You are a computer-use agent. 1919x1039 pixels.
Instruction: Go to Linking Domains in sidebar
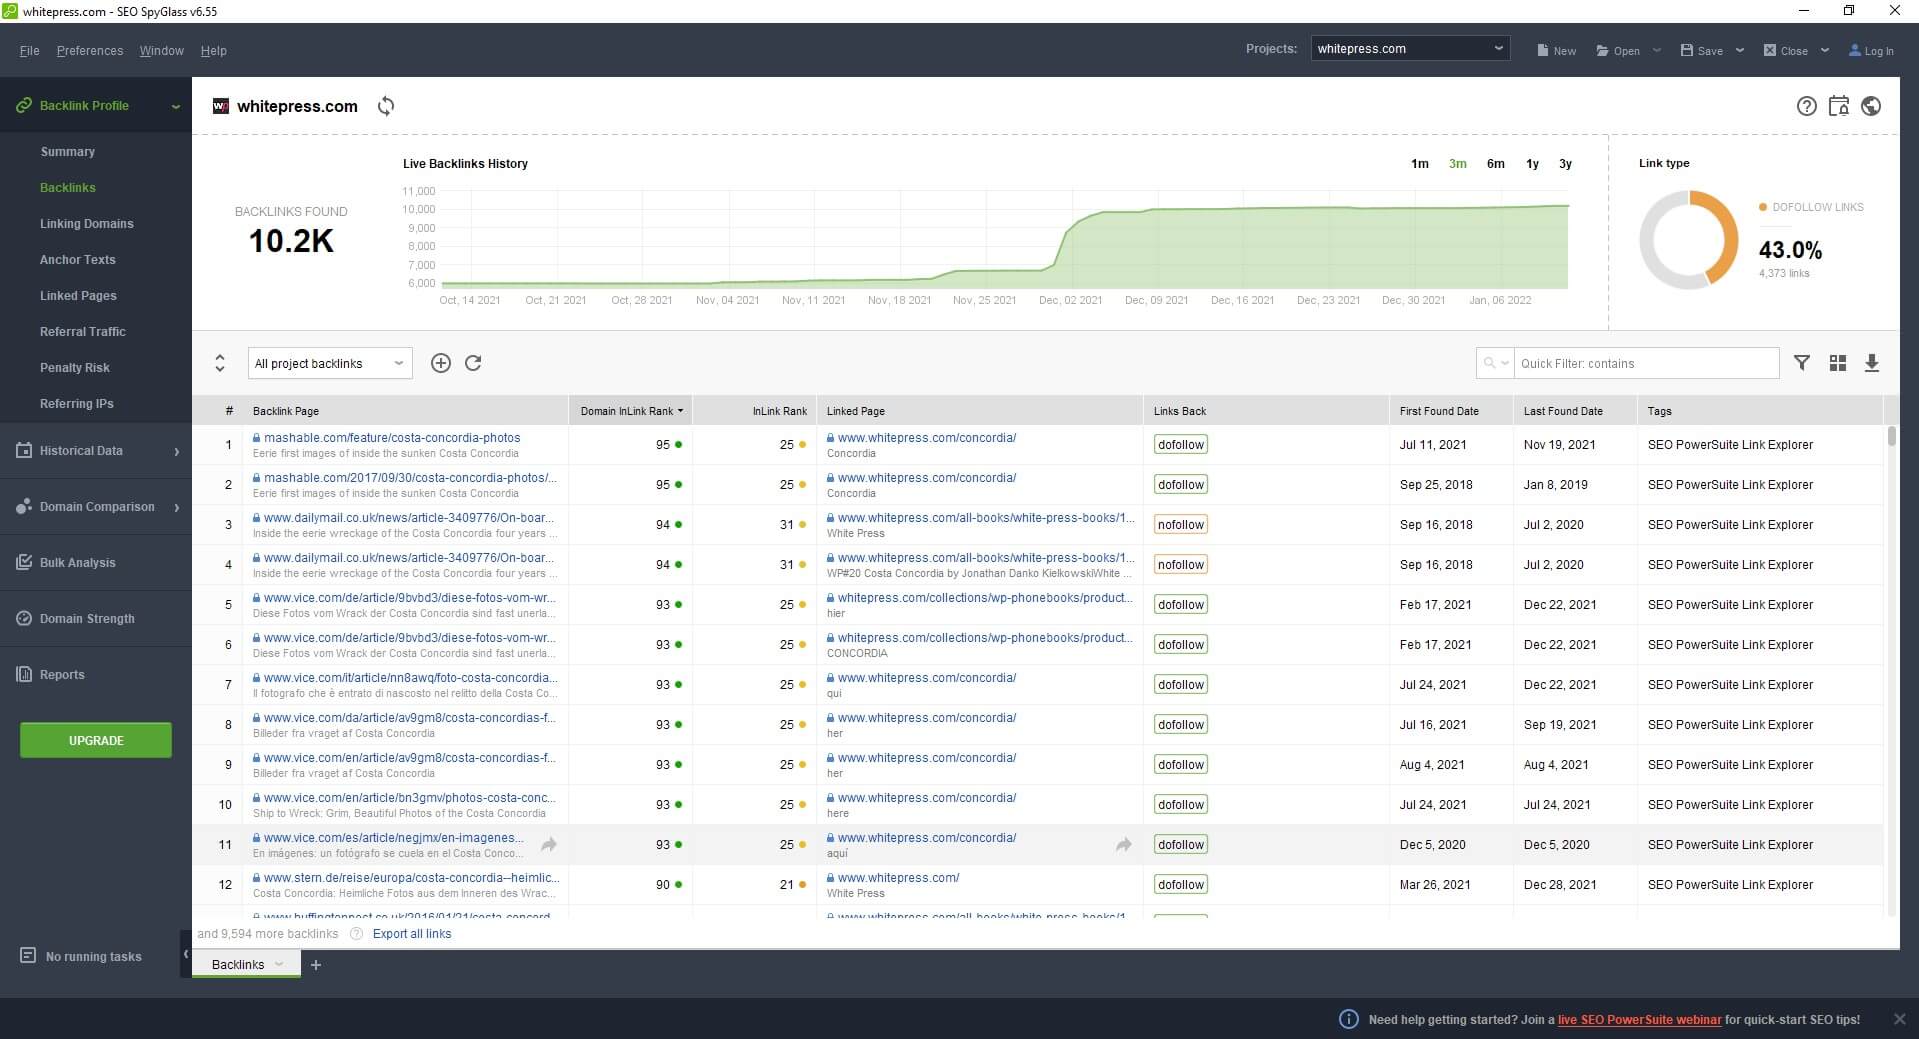[87, 224]
